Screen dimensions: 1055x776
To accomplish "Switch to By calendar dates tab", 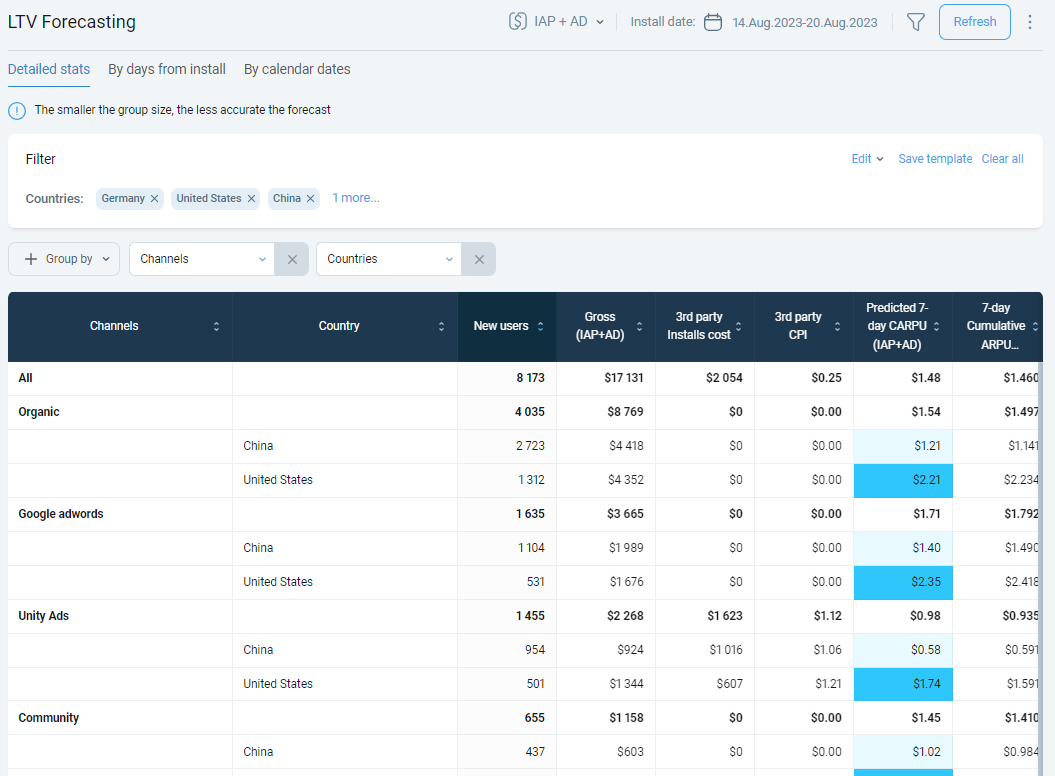I will 297,69.
